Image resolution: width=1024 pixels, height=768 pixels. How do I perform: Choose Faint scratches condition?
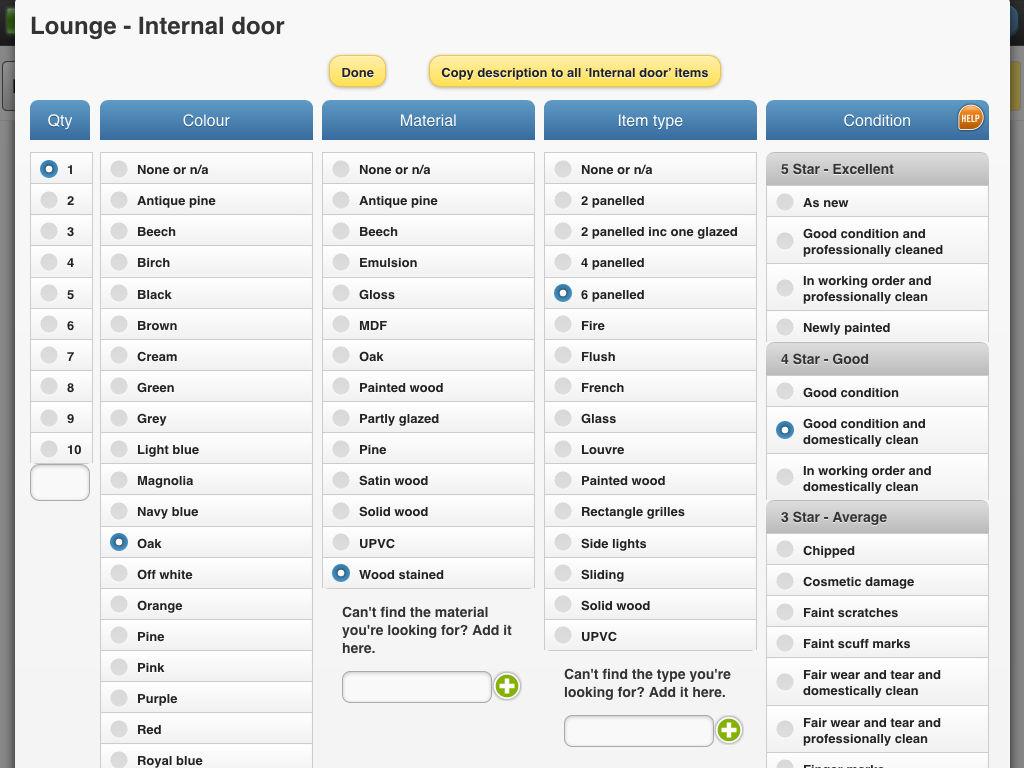[x=785, y=612]
